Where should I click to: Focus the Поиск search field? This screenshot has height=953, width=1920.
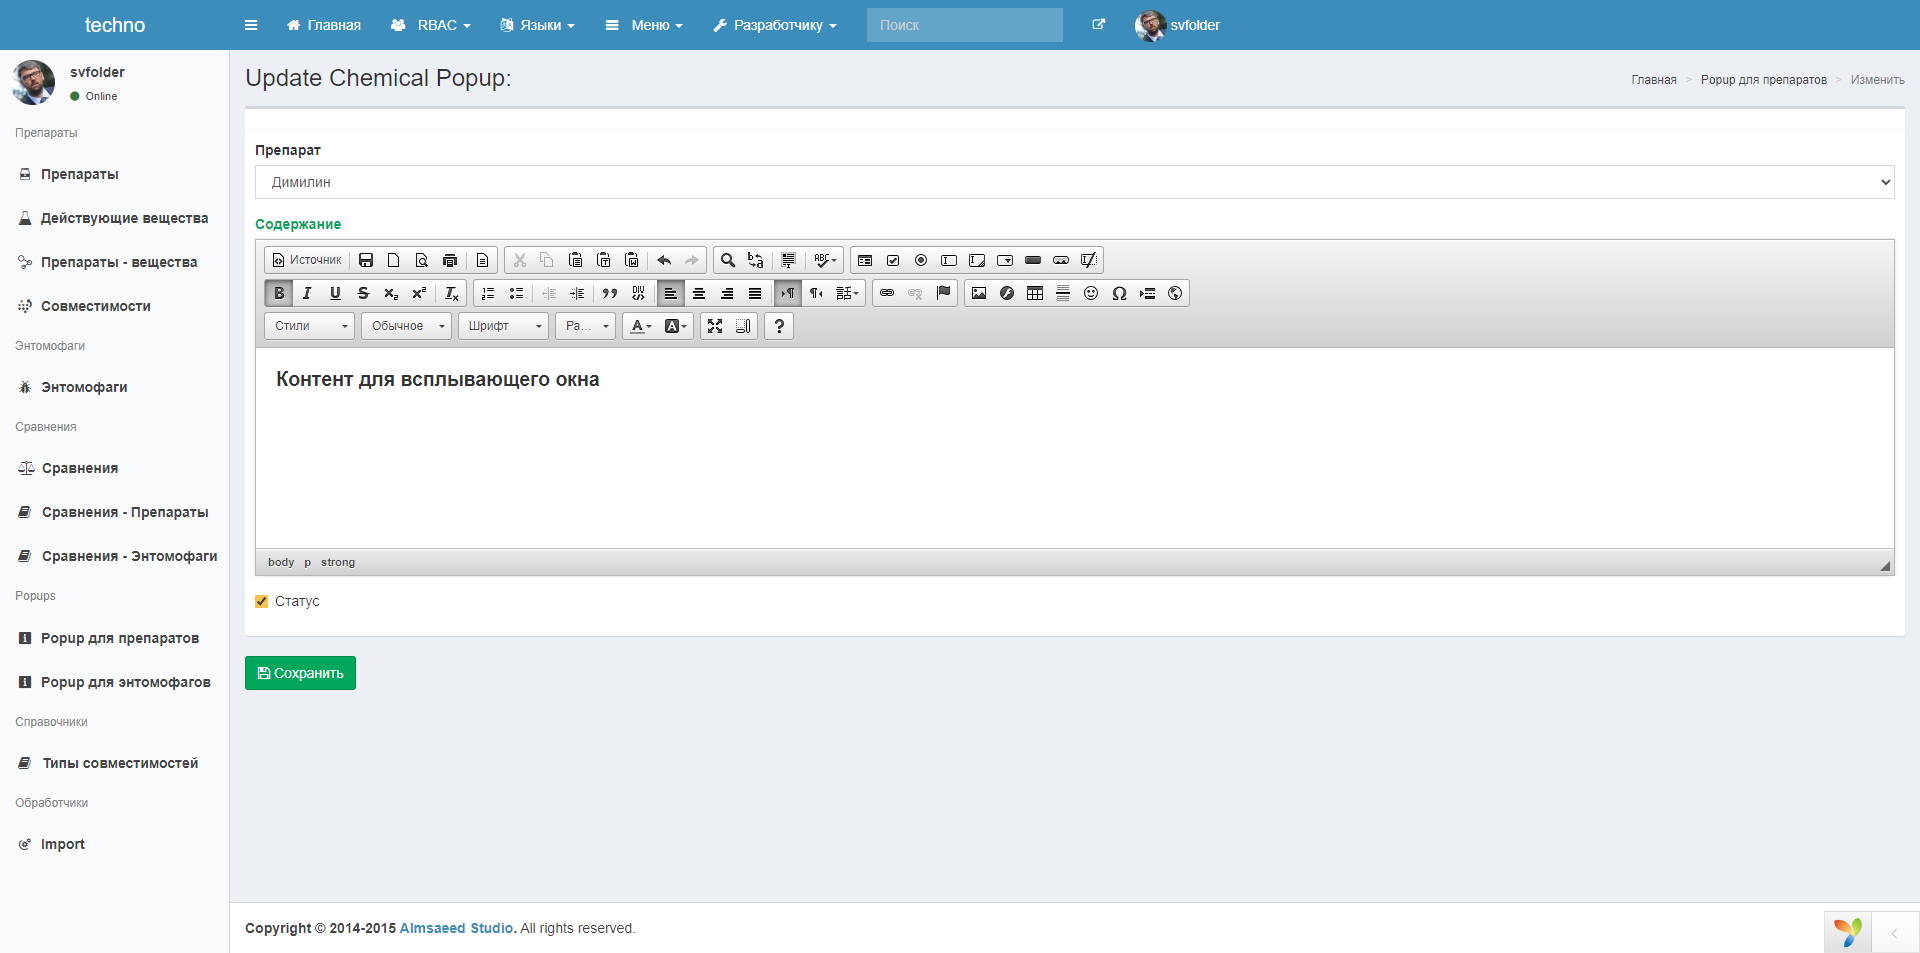click(x=965, y=25)
